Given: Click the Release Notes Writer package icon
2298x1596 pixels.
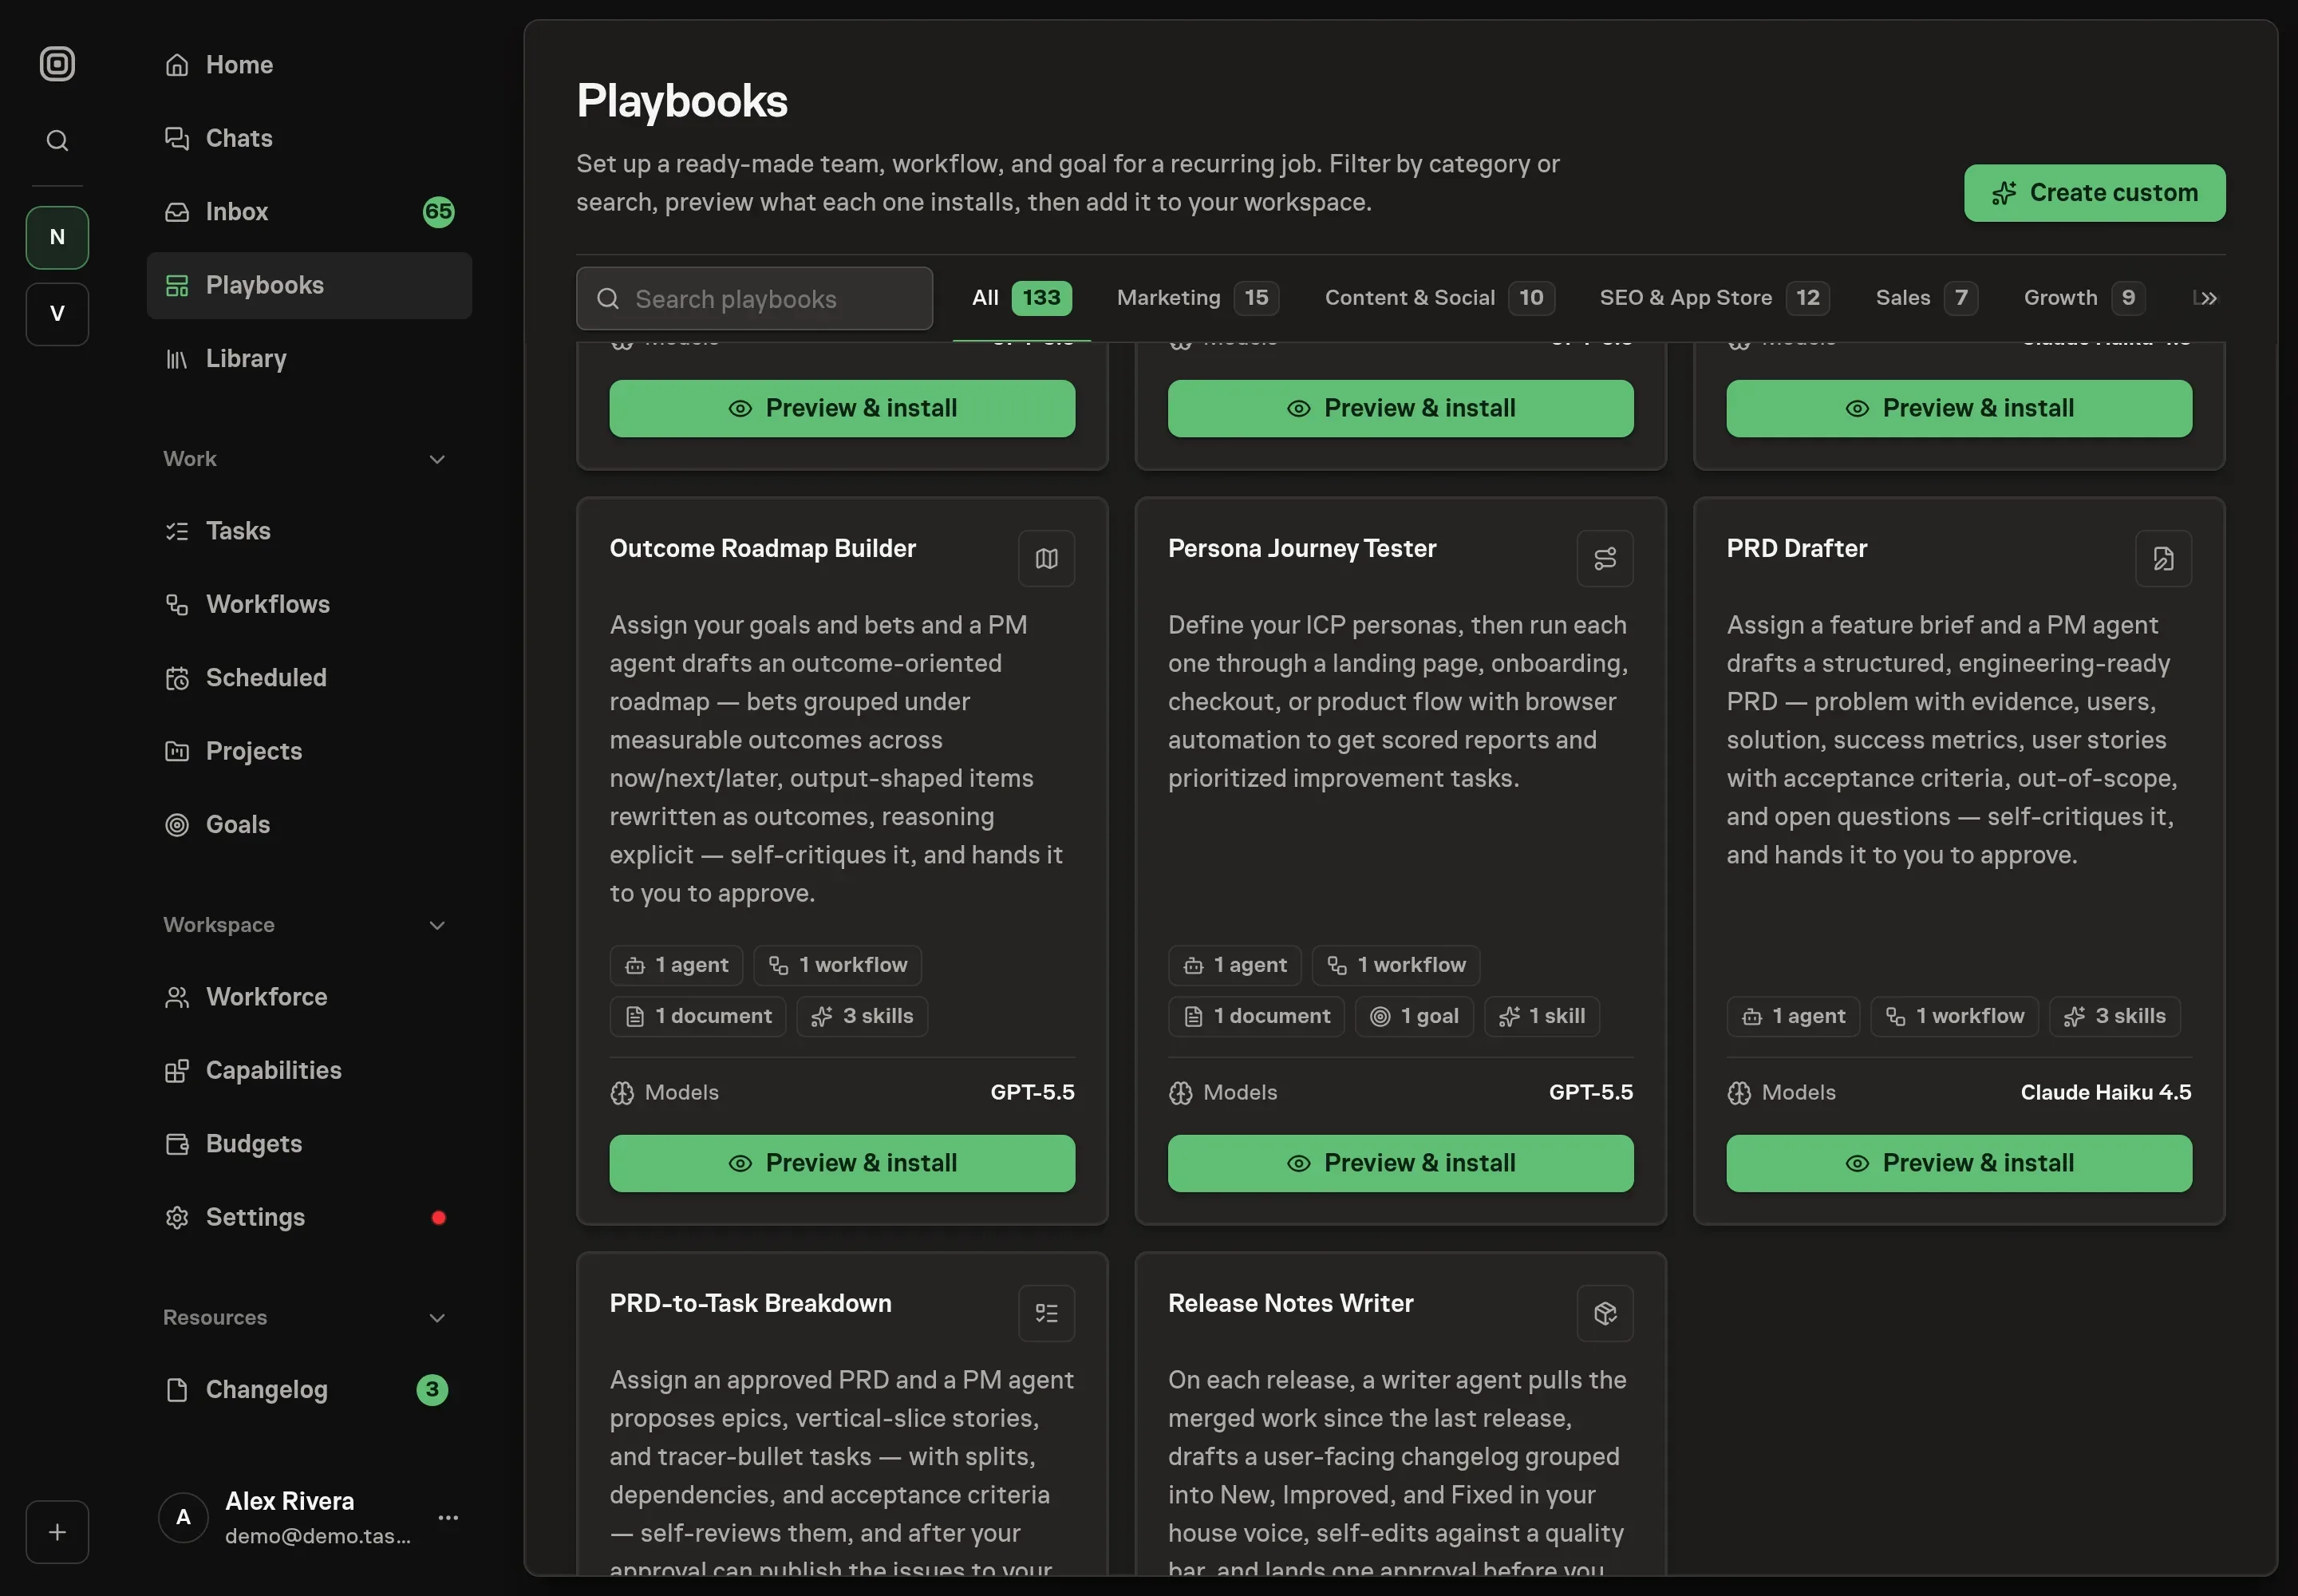Looking at the screenshot, I should tap(1604, 1313).
